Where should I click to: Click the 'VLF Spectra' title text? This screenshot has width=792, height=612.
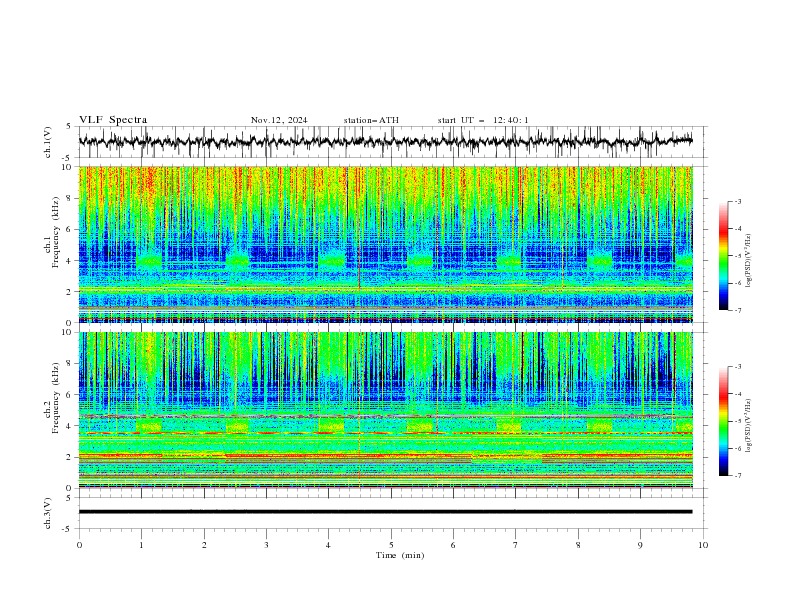pyautogui.click(x=113, y=120)
